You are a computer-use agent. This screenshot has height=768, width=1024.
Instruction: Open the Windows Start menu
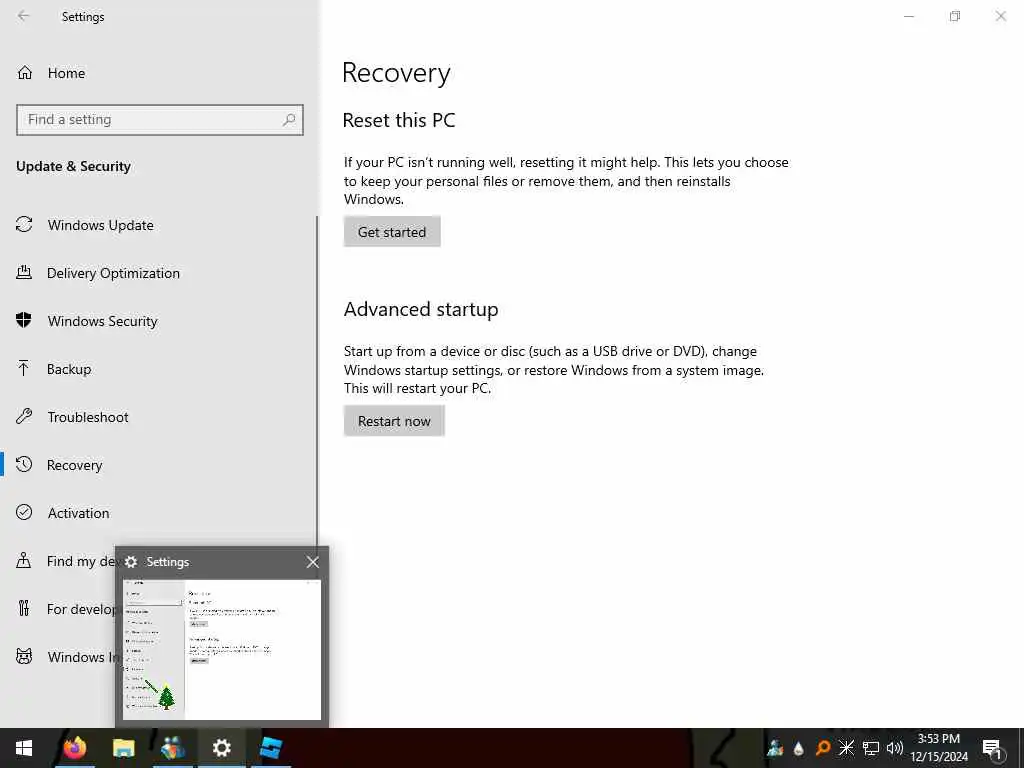click(24, 748)
